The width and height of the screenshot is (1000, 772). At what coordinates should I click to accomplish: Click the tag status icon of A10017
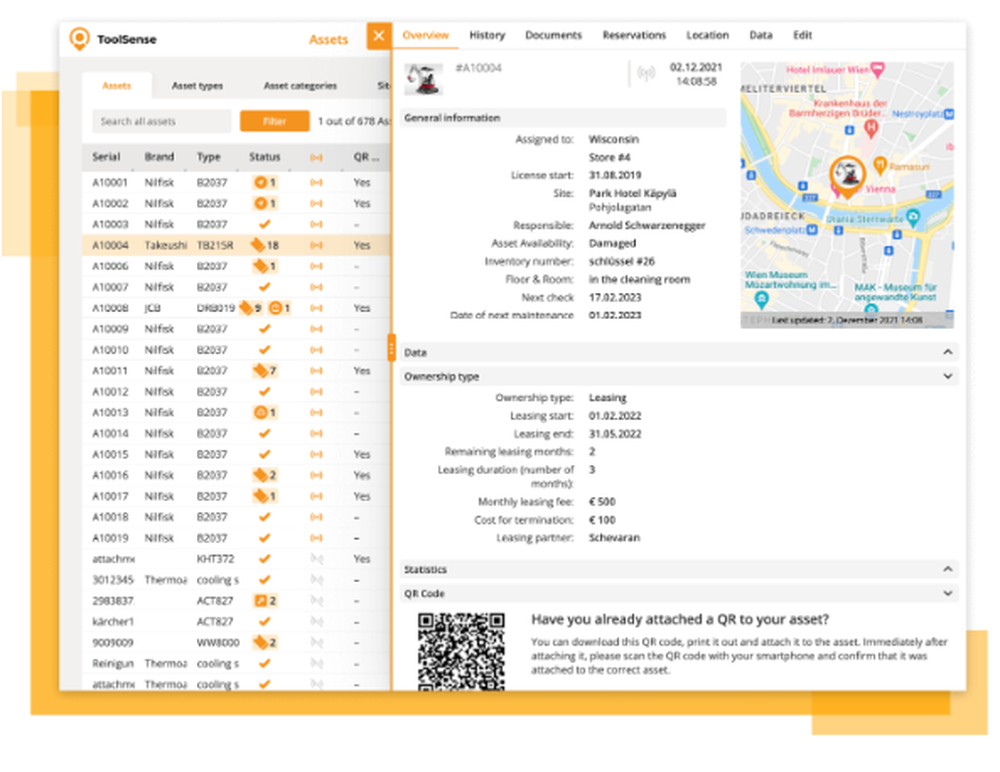pyautogui.click(x=260, y=496)
